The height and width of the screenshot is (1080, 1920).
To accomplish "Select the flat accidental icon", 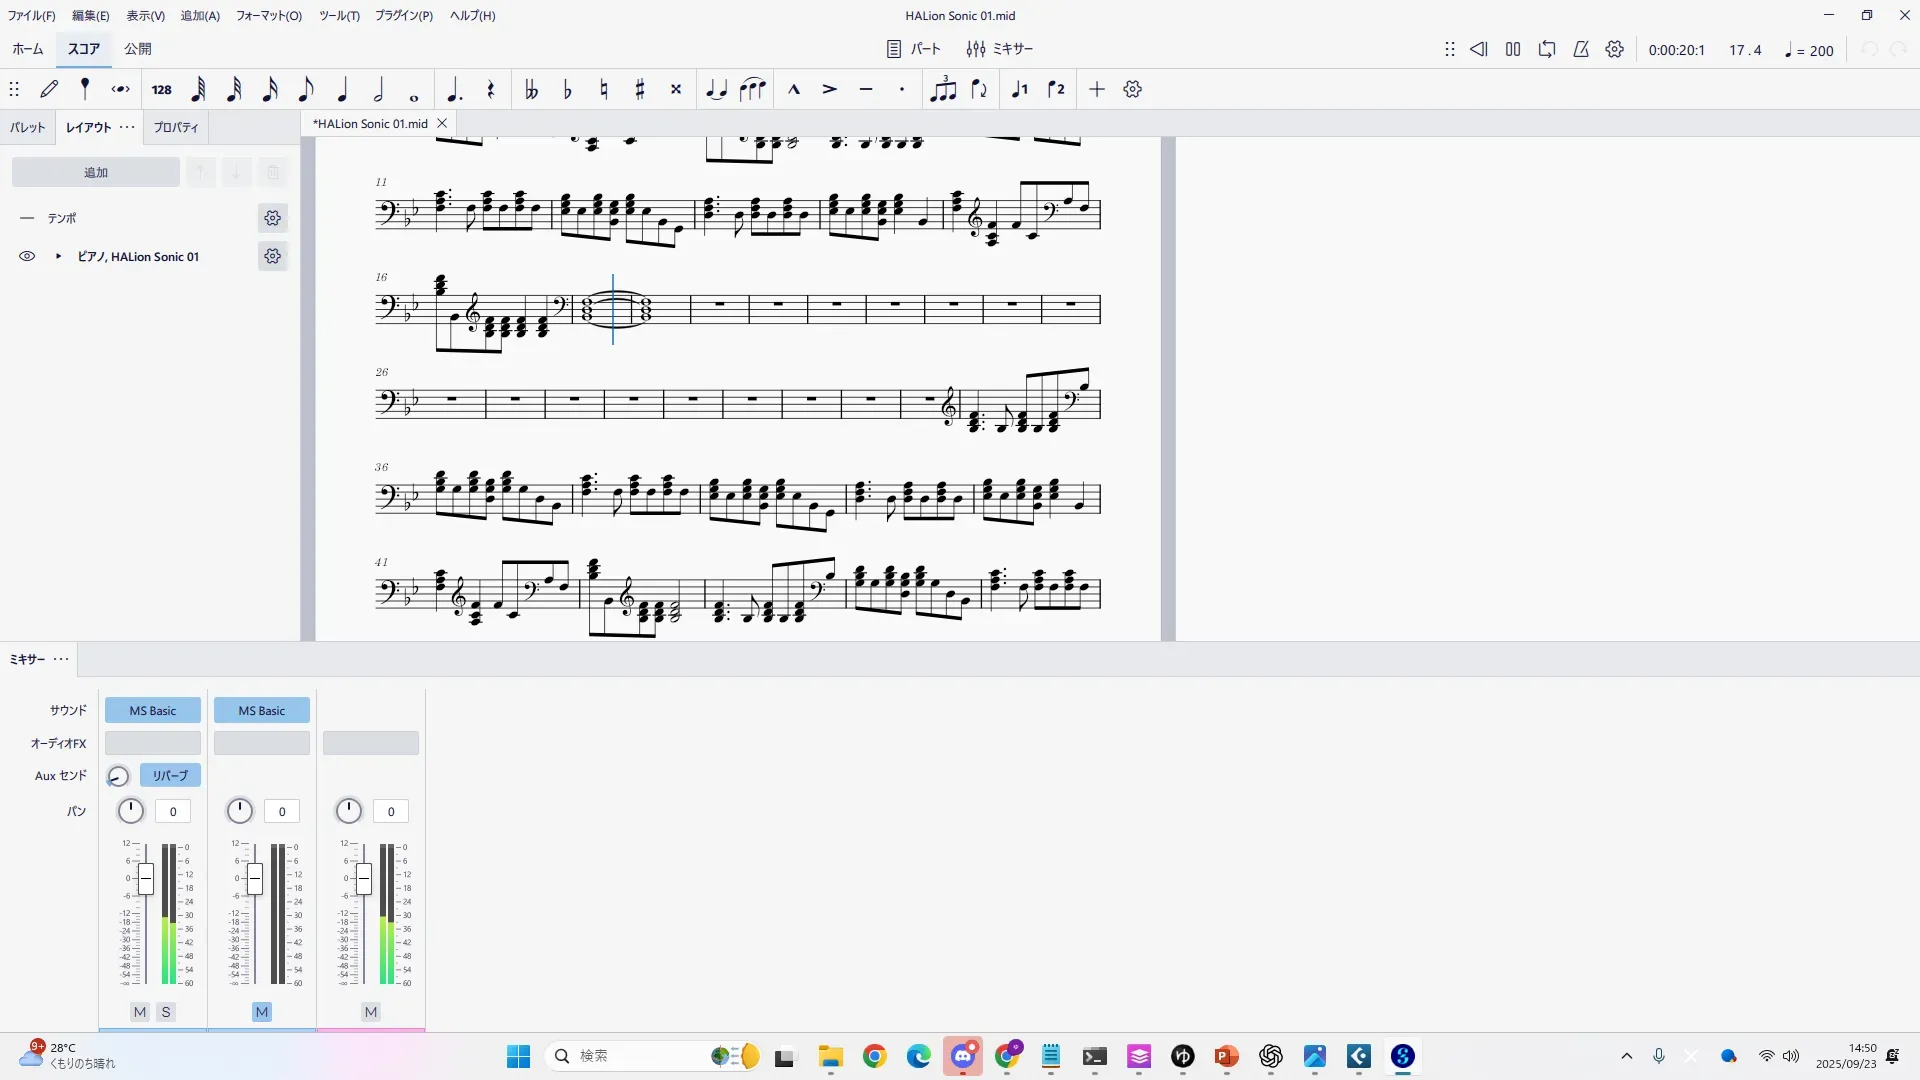I will point(567,90).
